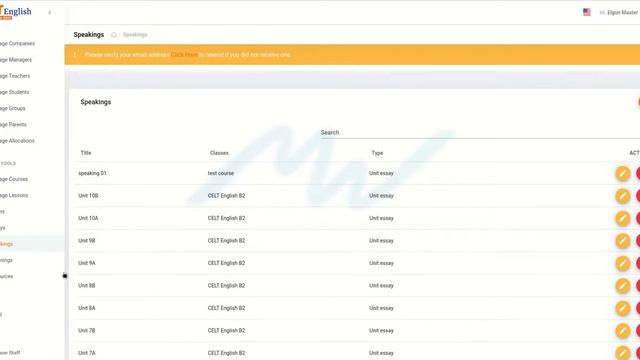Viewport: 640px width, 360px height.
Task: Open Manage Parents in sidebar
Action: (x=13, y=124)
